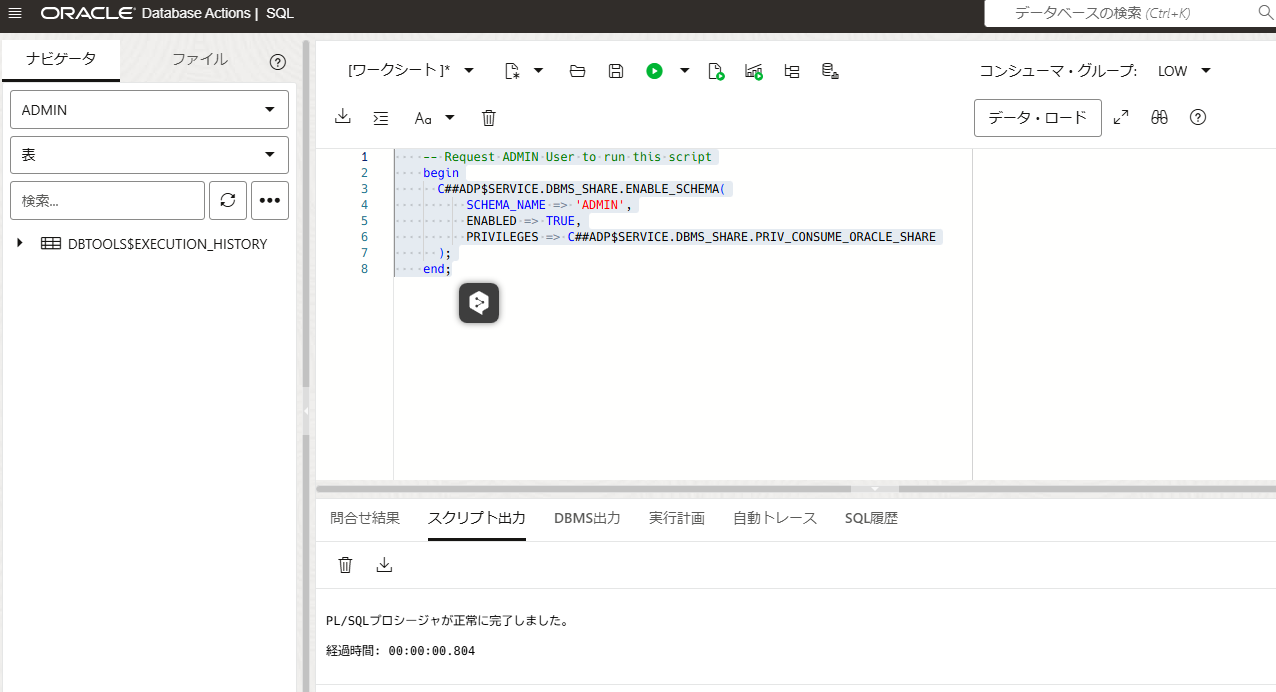Screen dimensions: 1276x692
Task: Open the ADMIN schema selector
Action: [148, 109]
